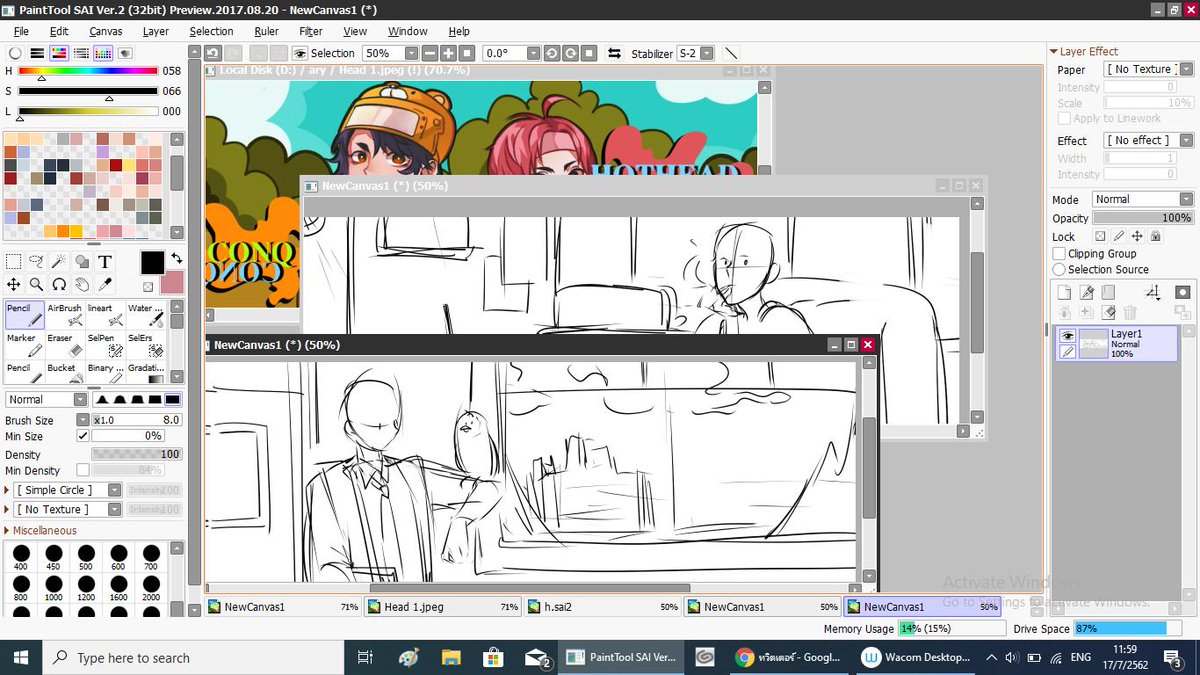Click the clear layer eraser icon
The image size is (1200, 675).
[x=1108, y=312]
